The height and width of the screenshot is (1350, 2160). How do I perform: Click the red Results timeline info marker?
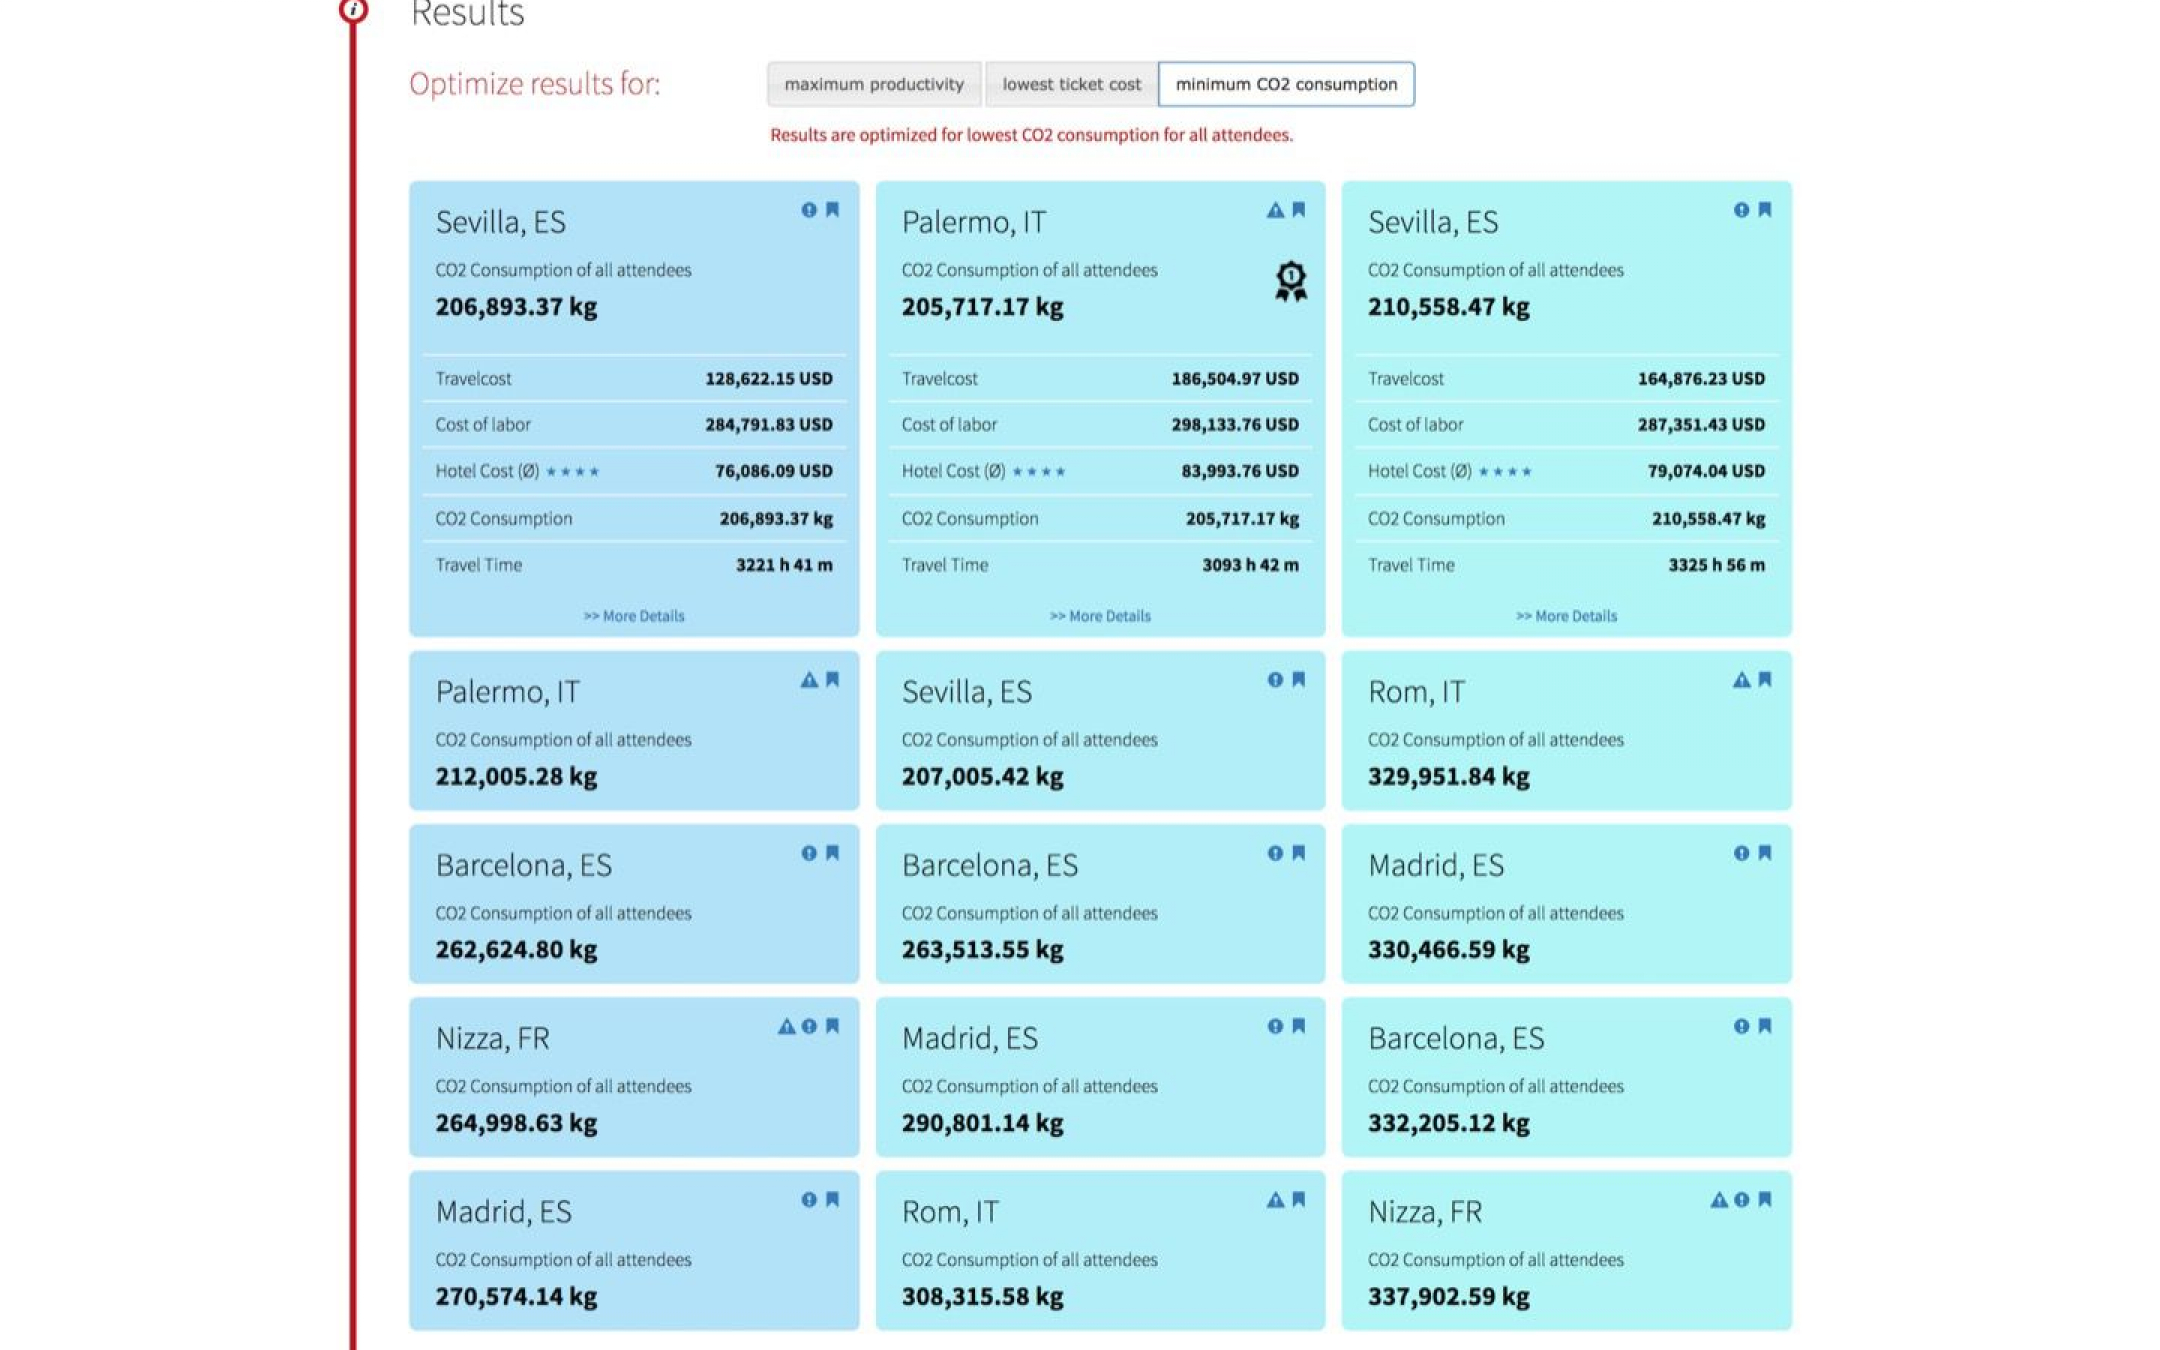353,10
